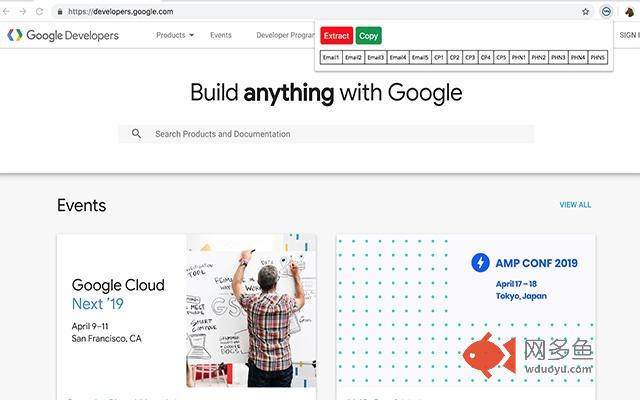Bookmark page with the star icon

(586, 12)
